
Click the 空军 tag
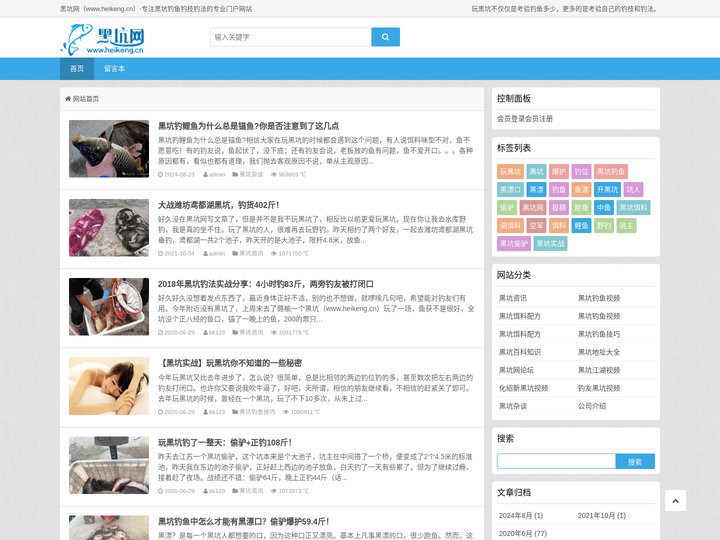click(x=536, y=225)
